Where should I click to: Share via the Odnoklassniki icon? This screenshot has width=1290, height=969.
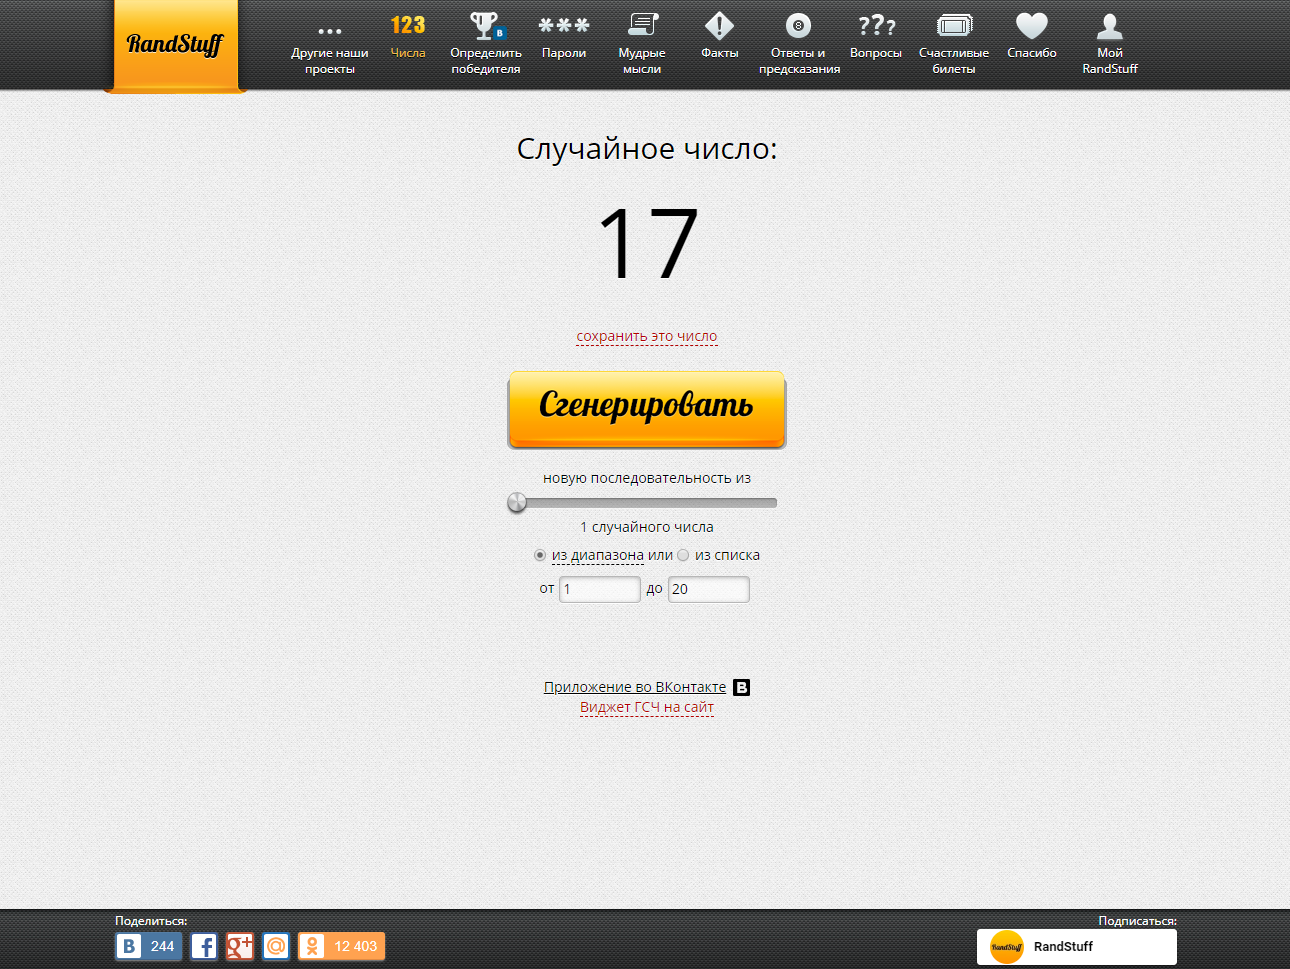[312, 946]
